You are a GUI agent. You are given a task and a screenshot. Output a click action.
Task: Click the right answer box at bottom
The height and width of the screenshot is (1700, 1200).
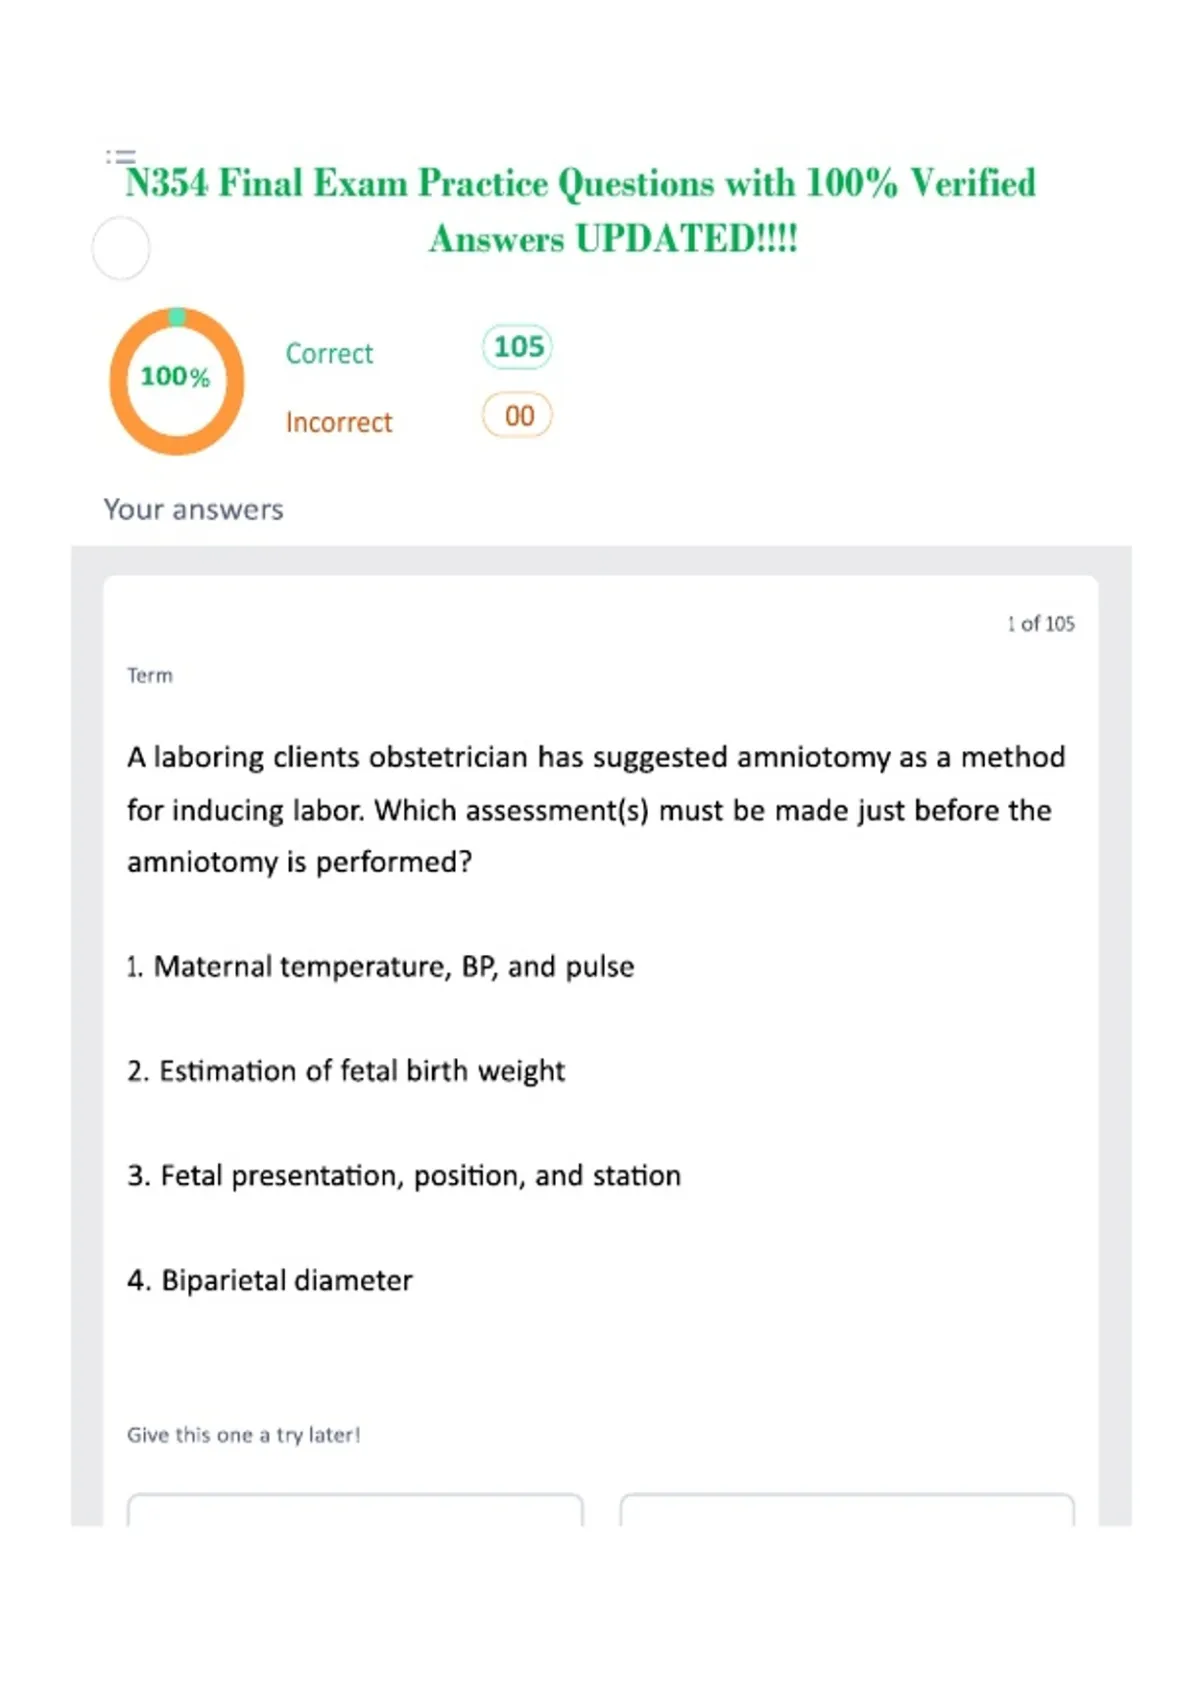[847, 1510]
